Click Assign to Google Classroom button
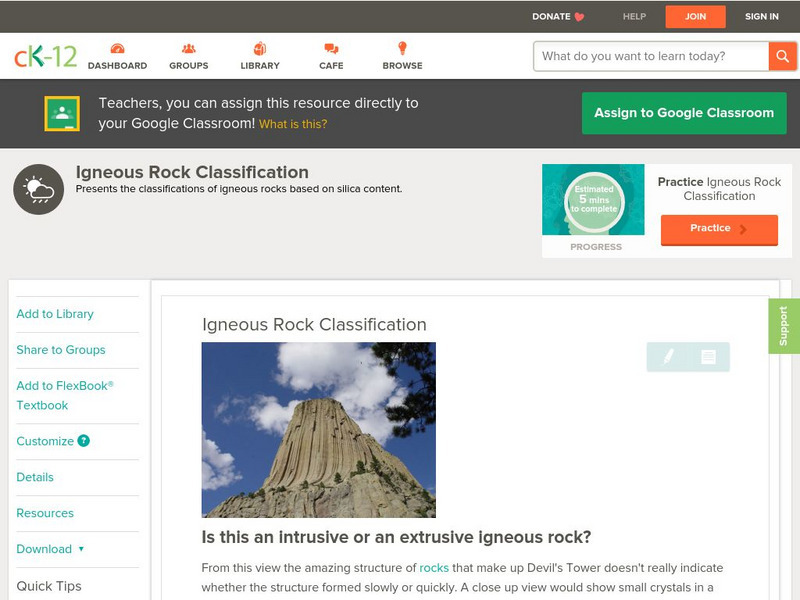 [x=684, y=113]
